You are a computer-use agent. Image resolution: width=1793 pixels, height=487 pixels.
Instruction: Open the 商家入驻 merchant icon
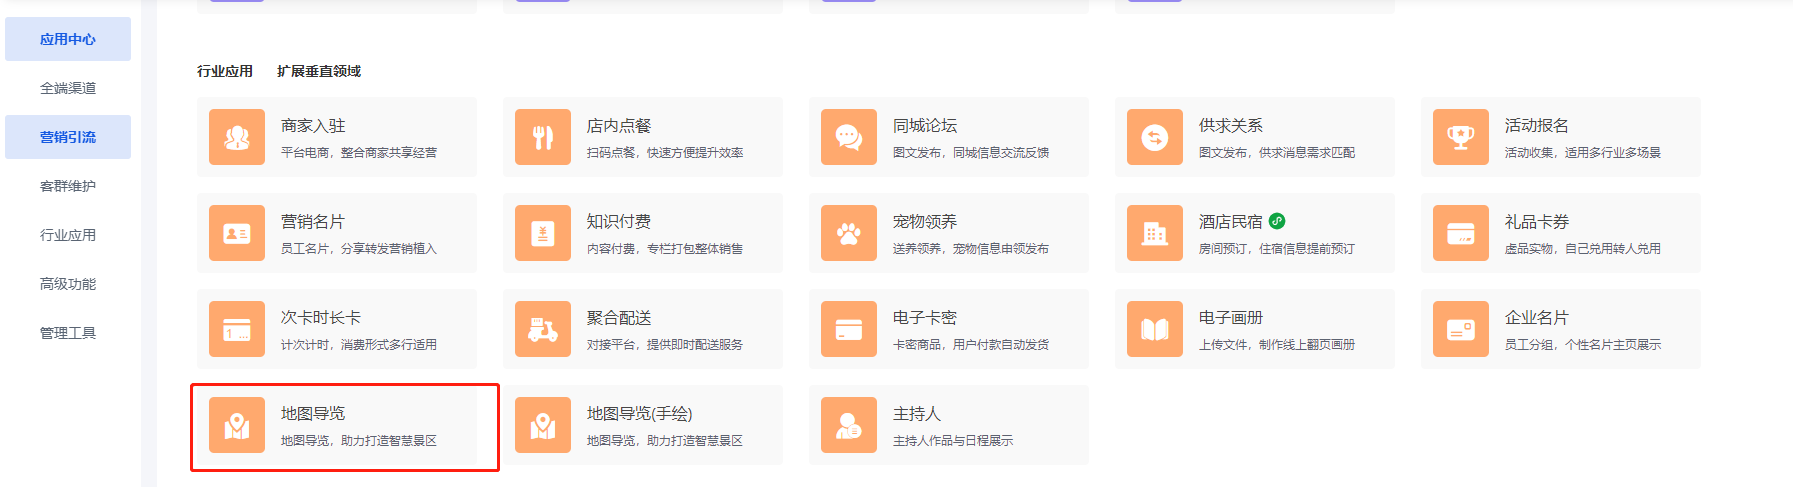(237, 137)
